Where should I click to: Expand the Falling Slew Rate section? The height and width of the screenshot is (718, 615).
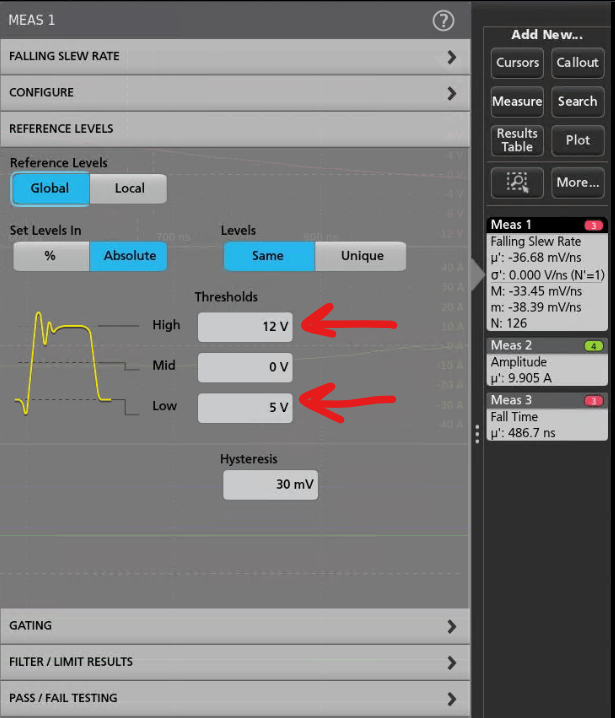click(235, 57)
